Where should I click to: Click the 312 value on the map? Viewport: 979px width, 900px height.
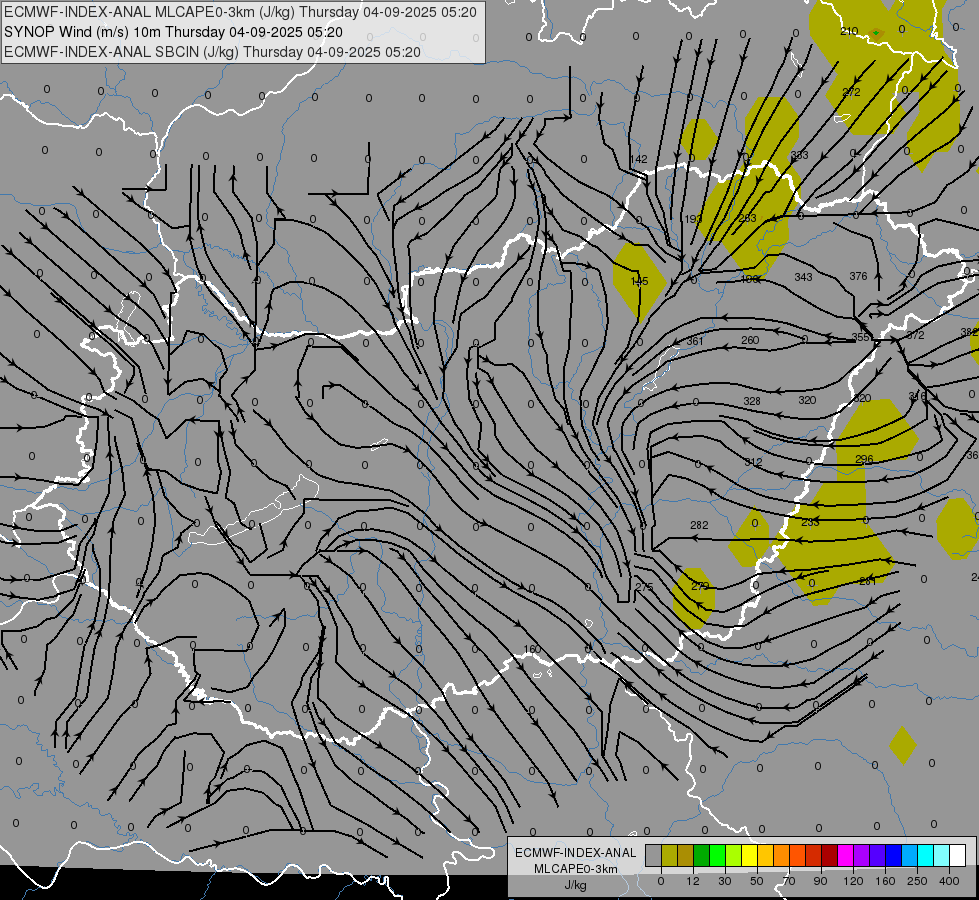754,462
